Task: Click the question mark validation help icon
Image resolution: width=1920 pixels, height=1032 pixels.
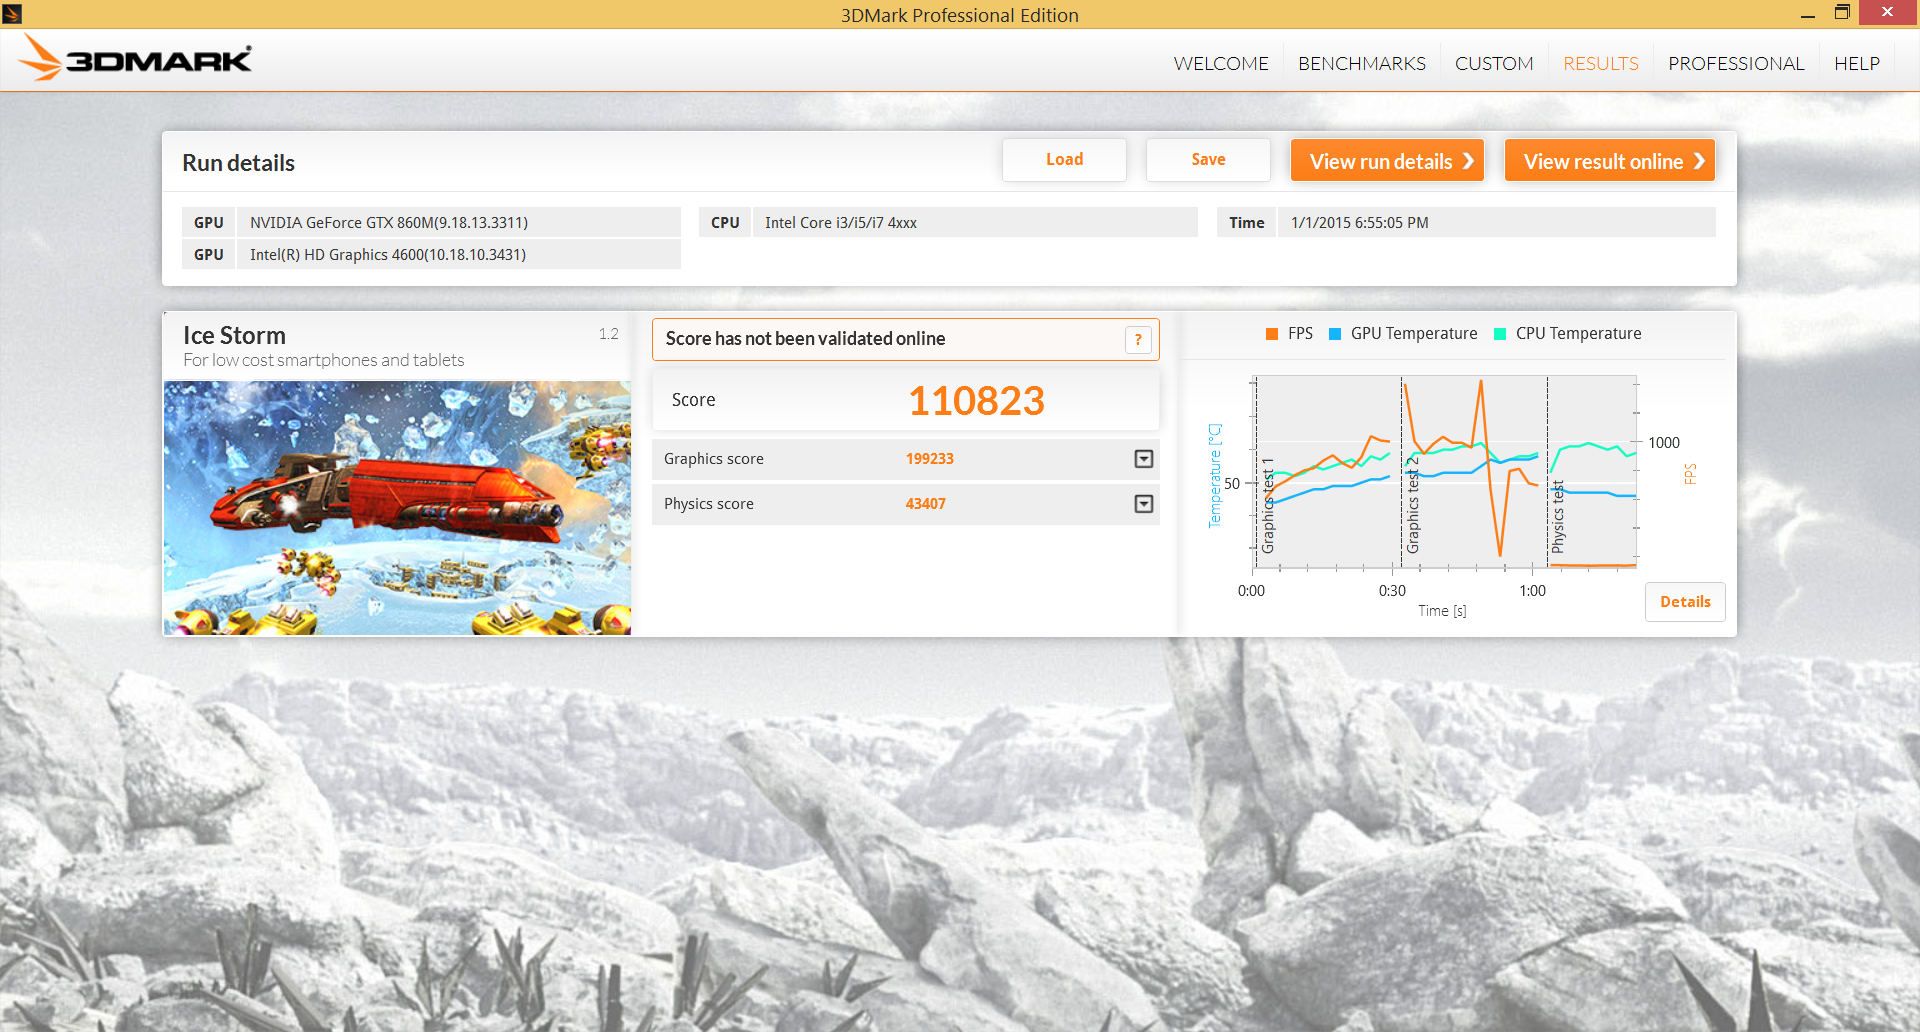Action: (x=1138, y=340)
